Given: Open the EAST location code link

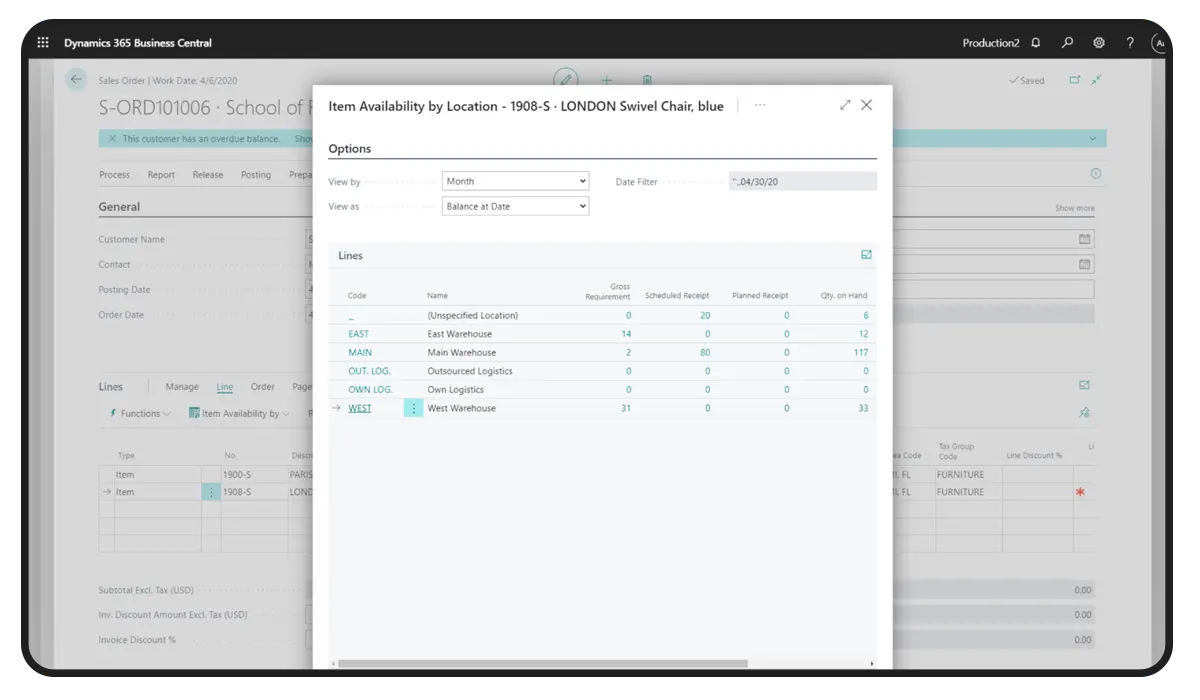Looking at the screenshot, I should point(358,334).
